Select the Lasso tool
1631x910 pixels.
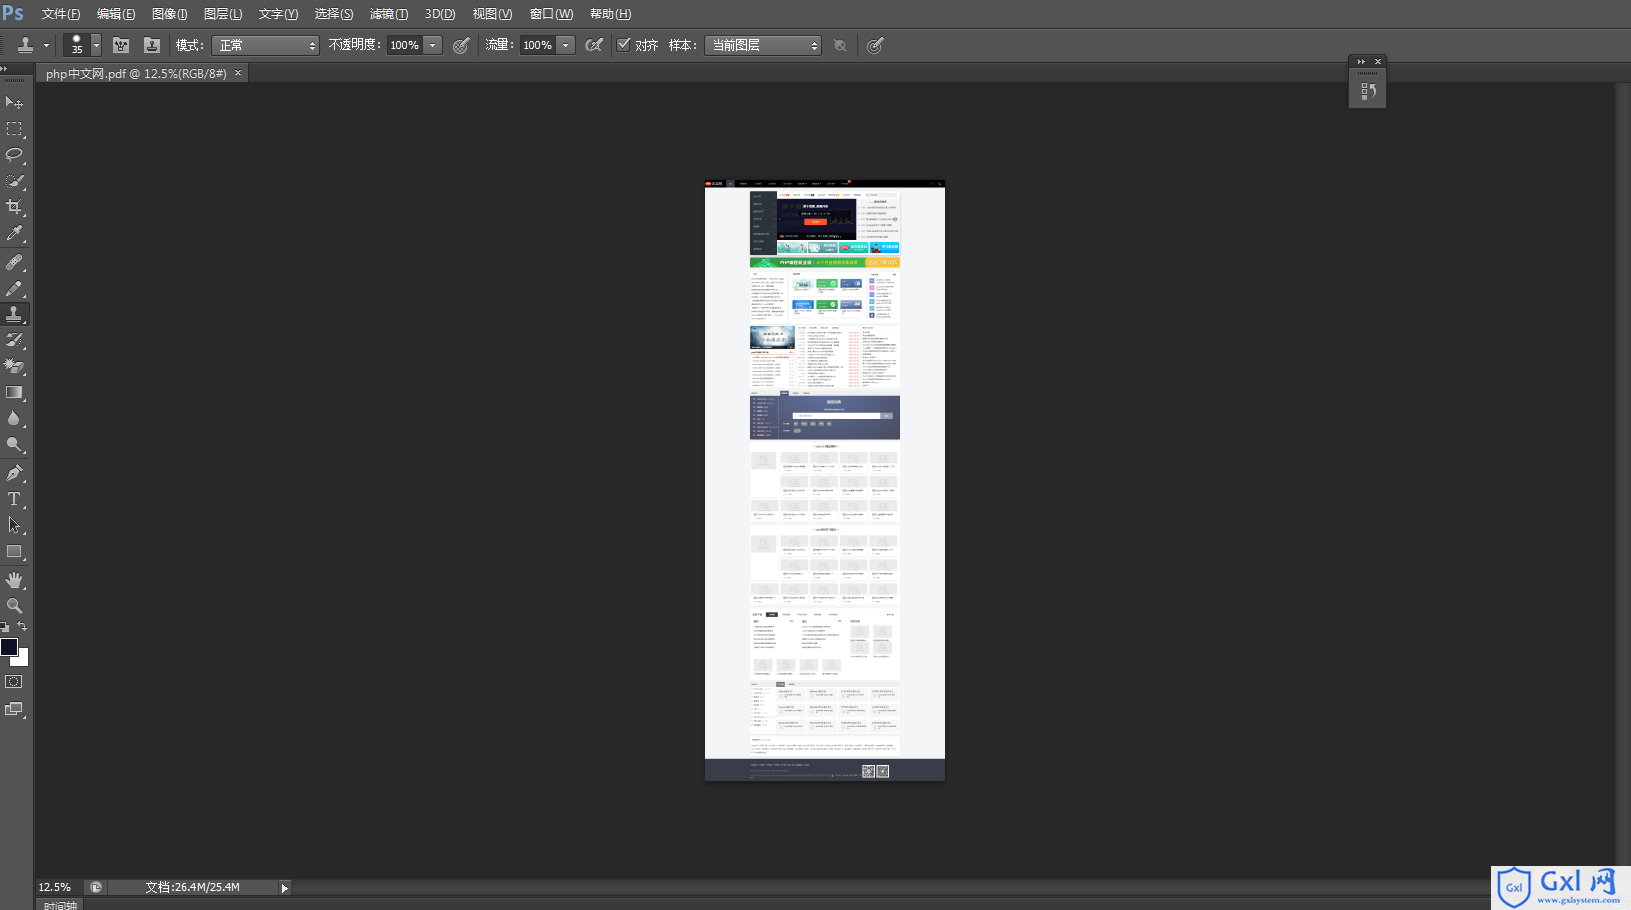click(x=14, y=155)
